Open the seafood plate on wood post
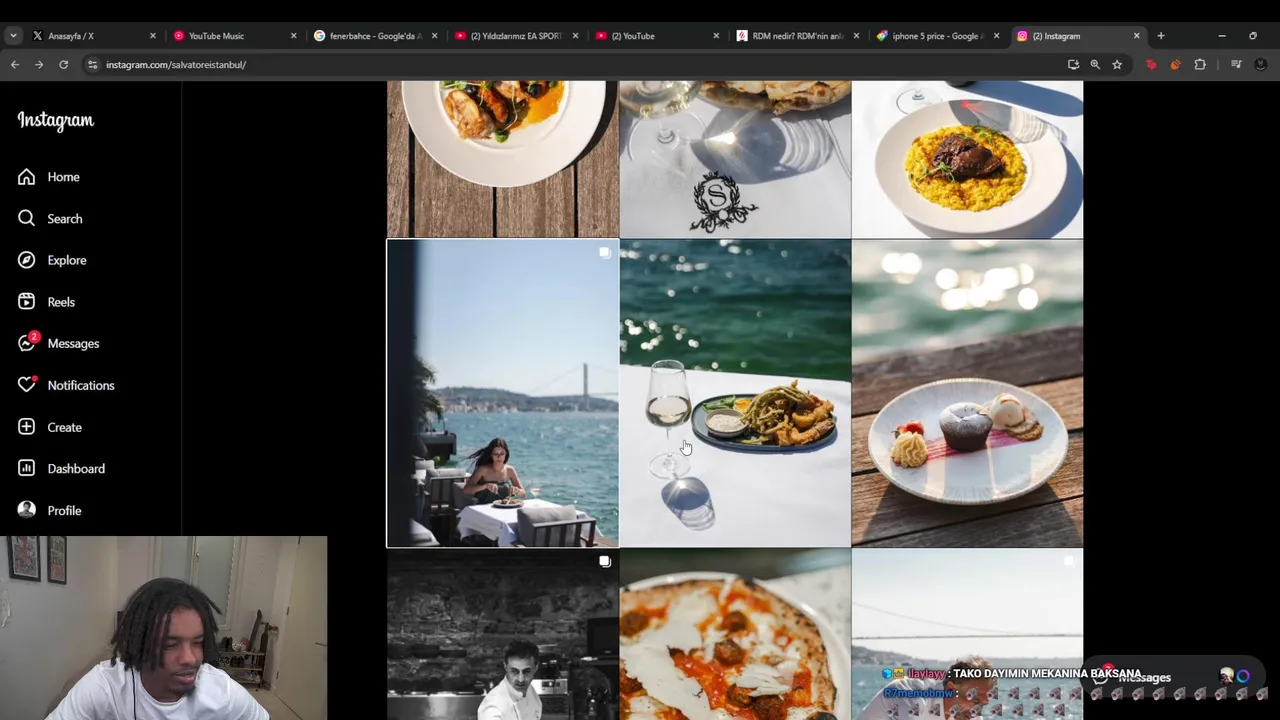The height and width of the screenshot is (720, 1280). pos(503,159)
